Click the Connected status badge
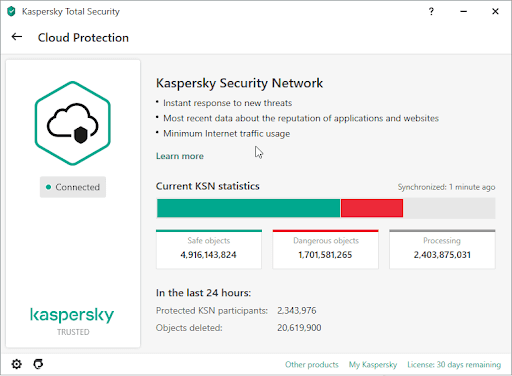The width and height of the screenshot is (512, 376). tap(73, 187)
